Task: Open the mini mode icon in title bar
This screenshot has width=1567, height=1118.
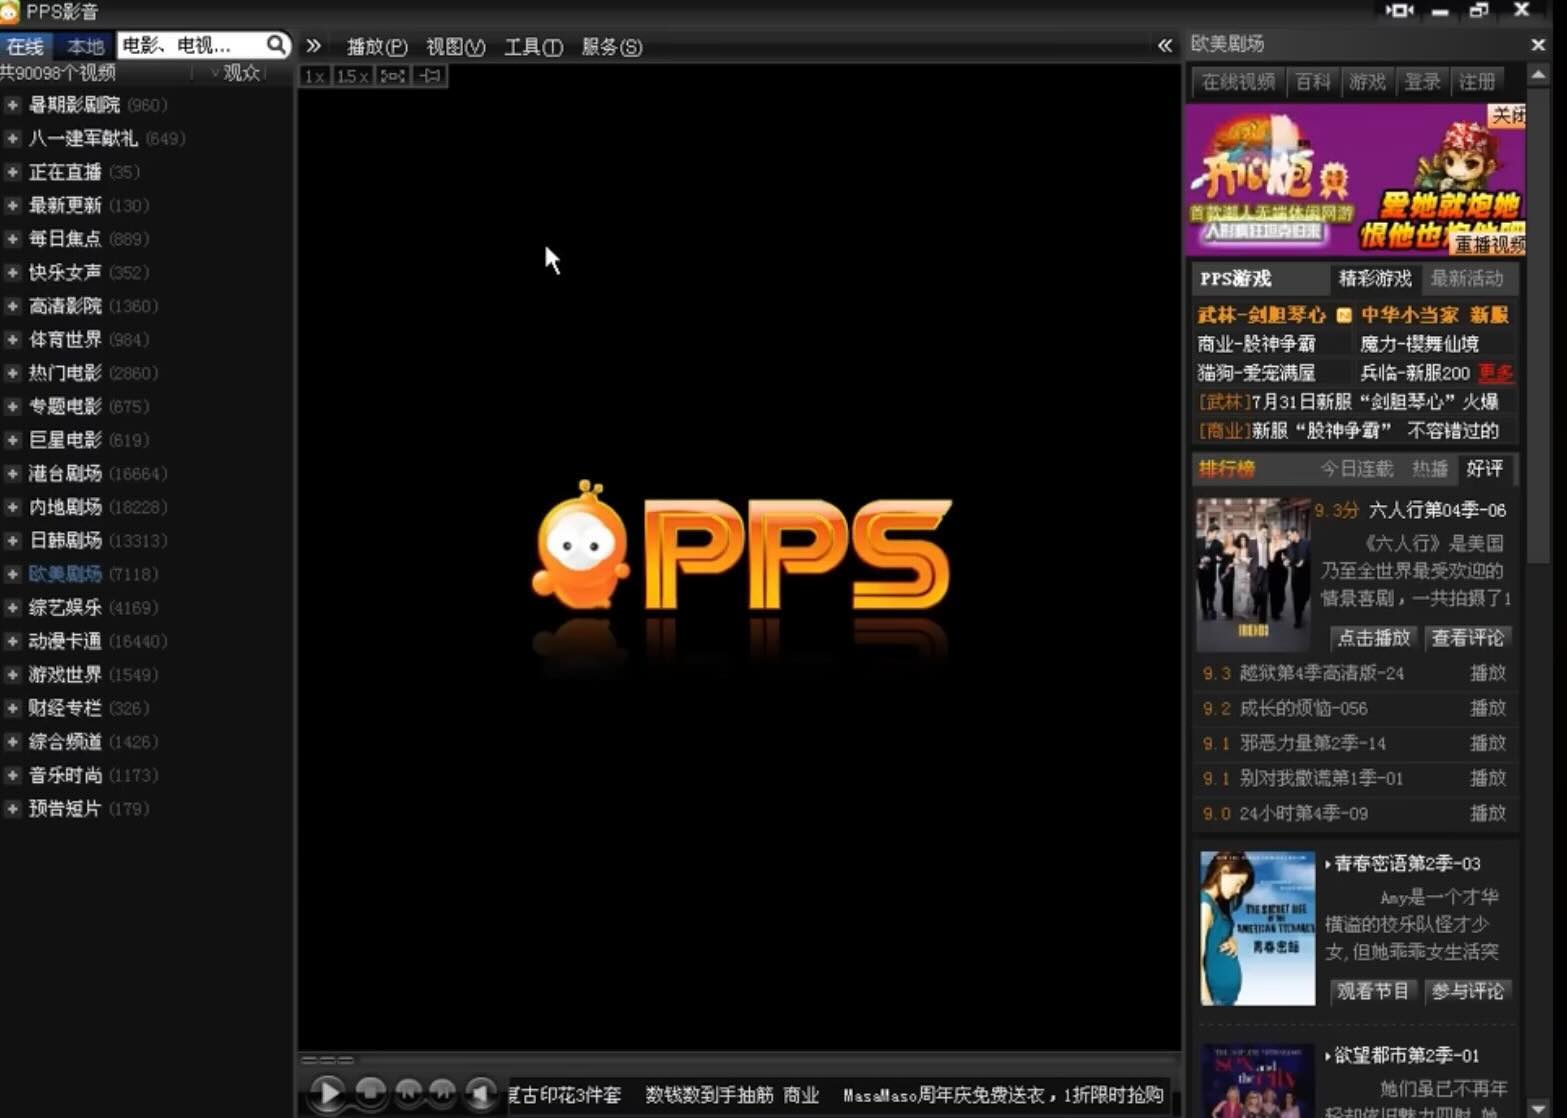Action: pyautogui.click(x=1399, y=10)
